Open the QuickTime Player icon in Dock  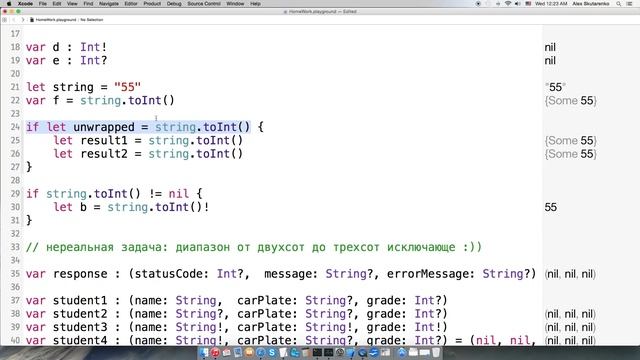pos(362,352)
